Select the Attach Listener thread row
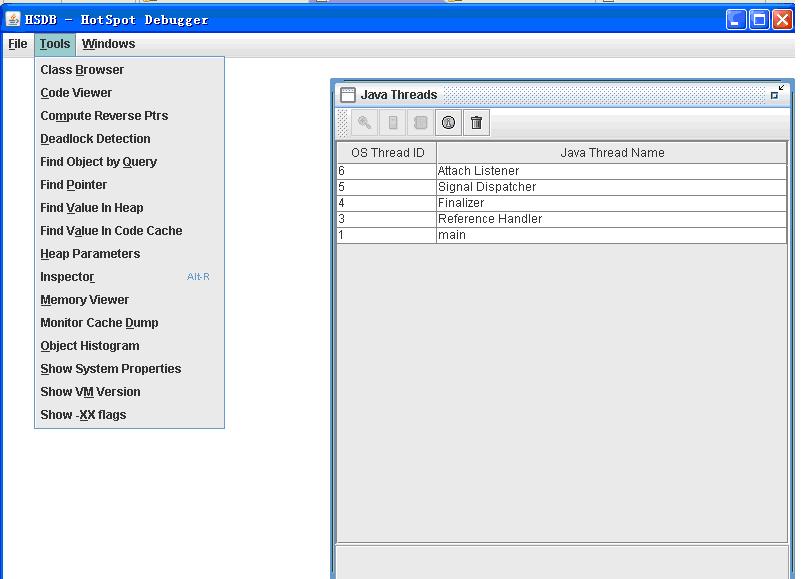The width and height of the screenshot is (812, 579). pos(562,171)
